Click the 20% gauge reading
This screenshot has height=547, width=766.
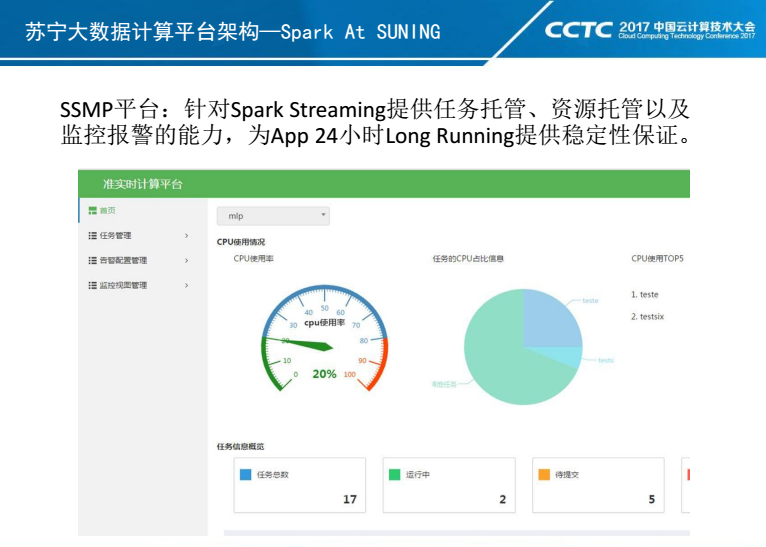[324, 374]
